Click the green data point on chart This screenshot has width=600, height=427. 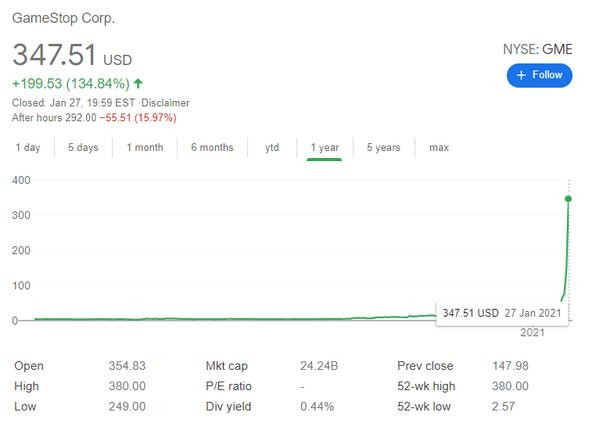tap(569, 199)
